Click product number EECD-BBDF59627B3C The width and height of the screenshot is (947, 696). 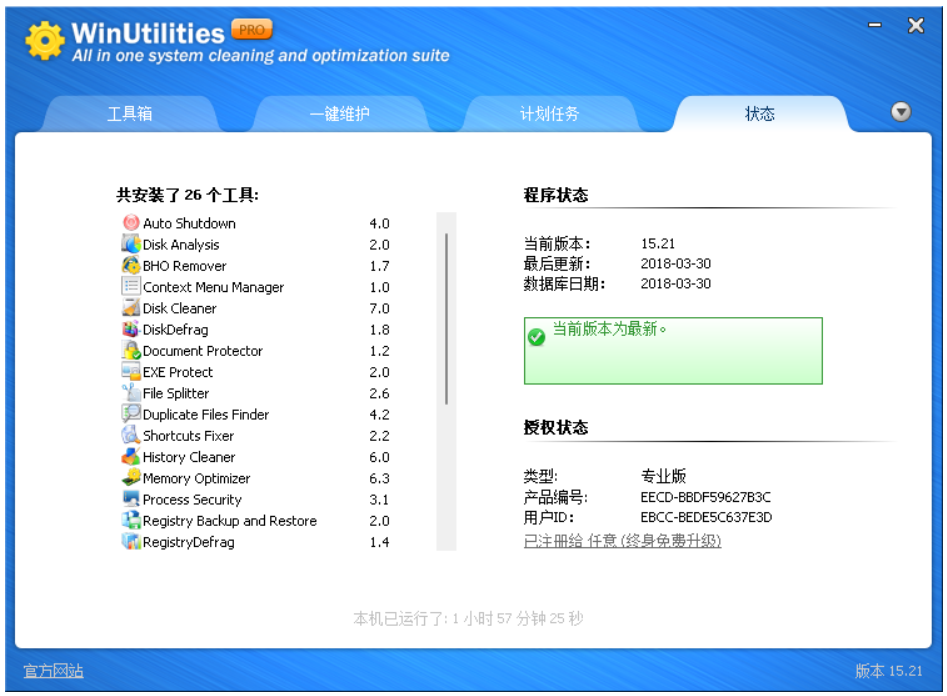pos(705,497)
